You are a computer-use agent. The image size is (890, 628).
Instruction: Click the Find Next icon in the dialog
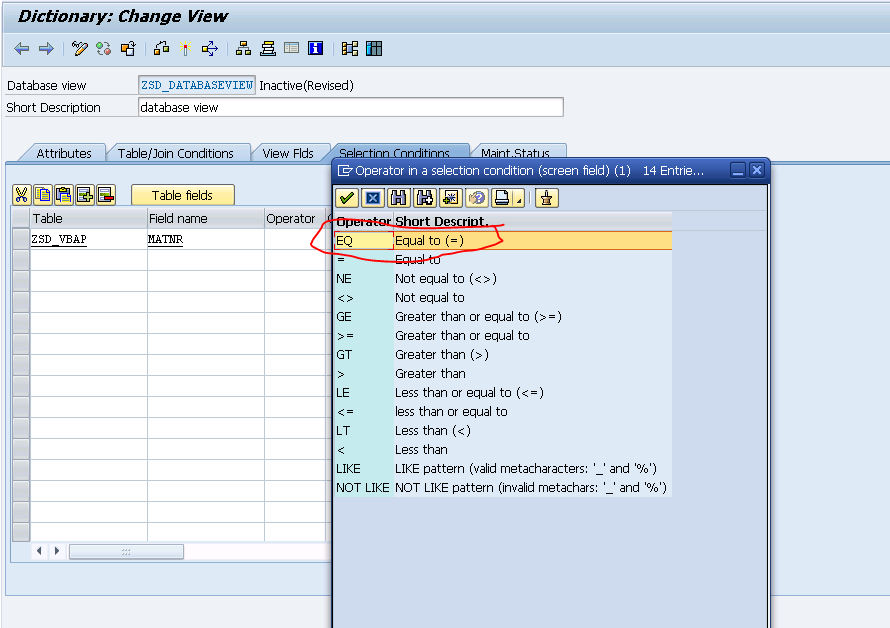423,197
